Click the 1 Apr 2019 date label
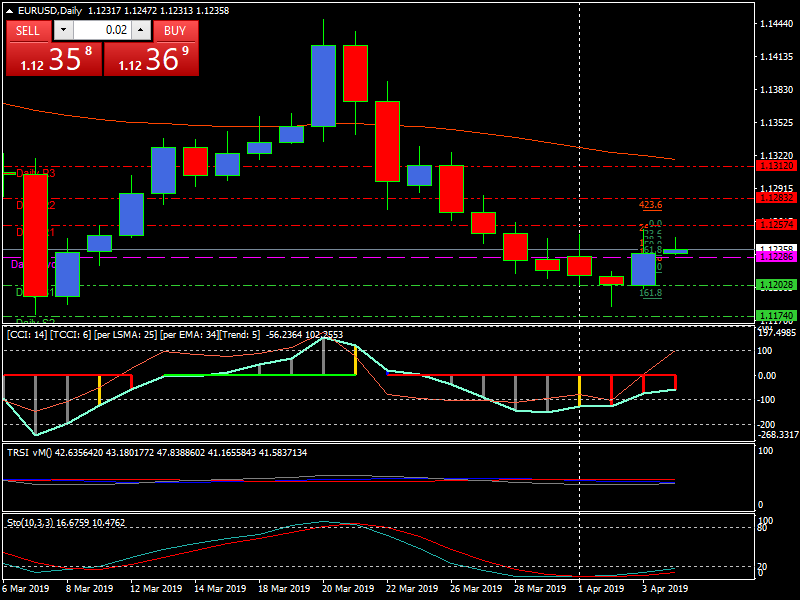This screenshot has height=600, width=800. (x=601, y=589)
